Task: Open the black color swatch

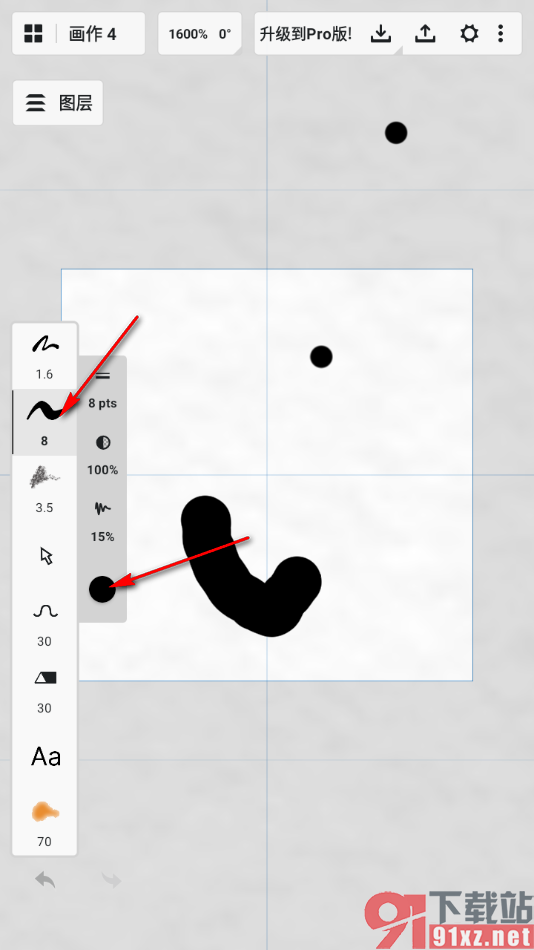Action: [x=102, y=589]
